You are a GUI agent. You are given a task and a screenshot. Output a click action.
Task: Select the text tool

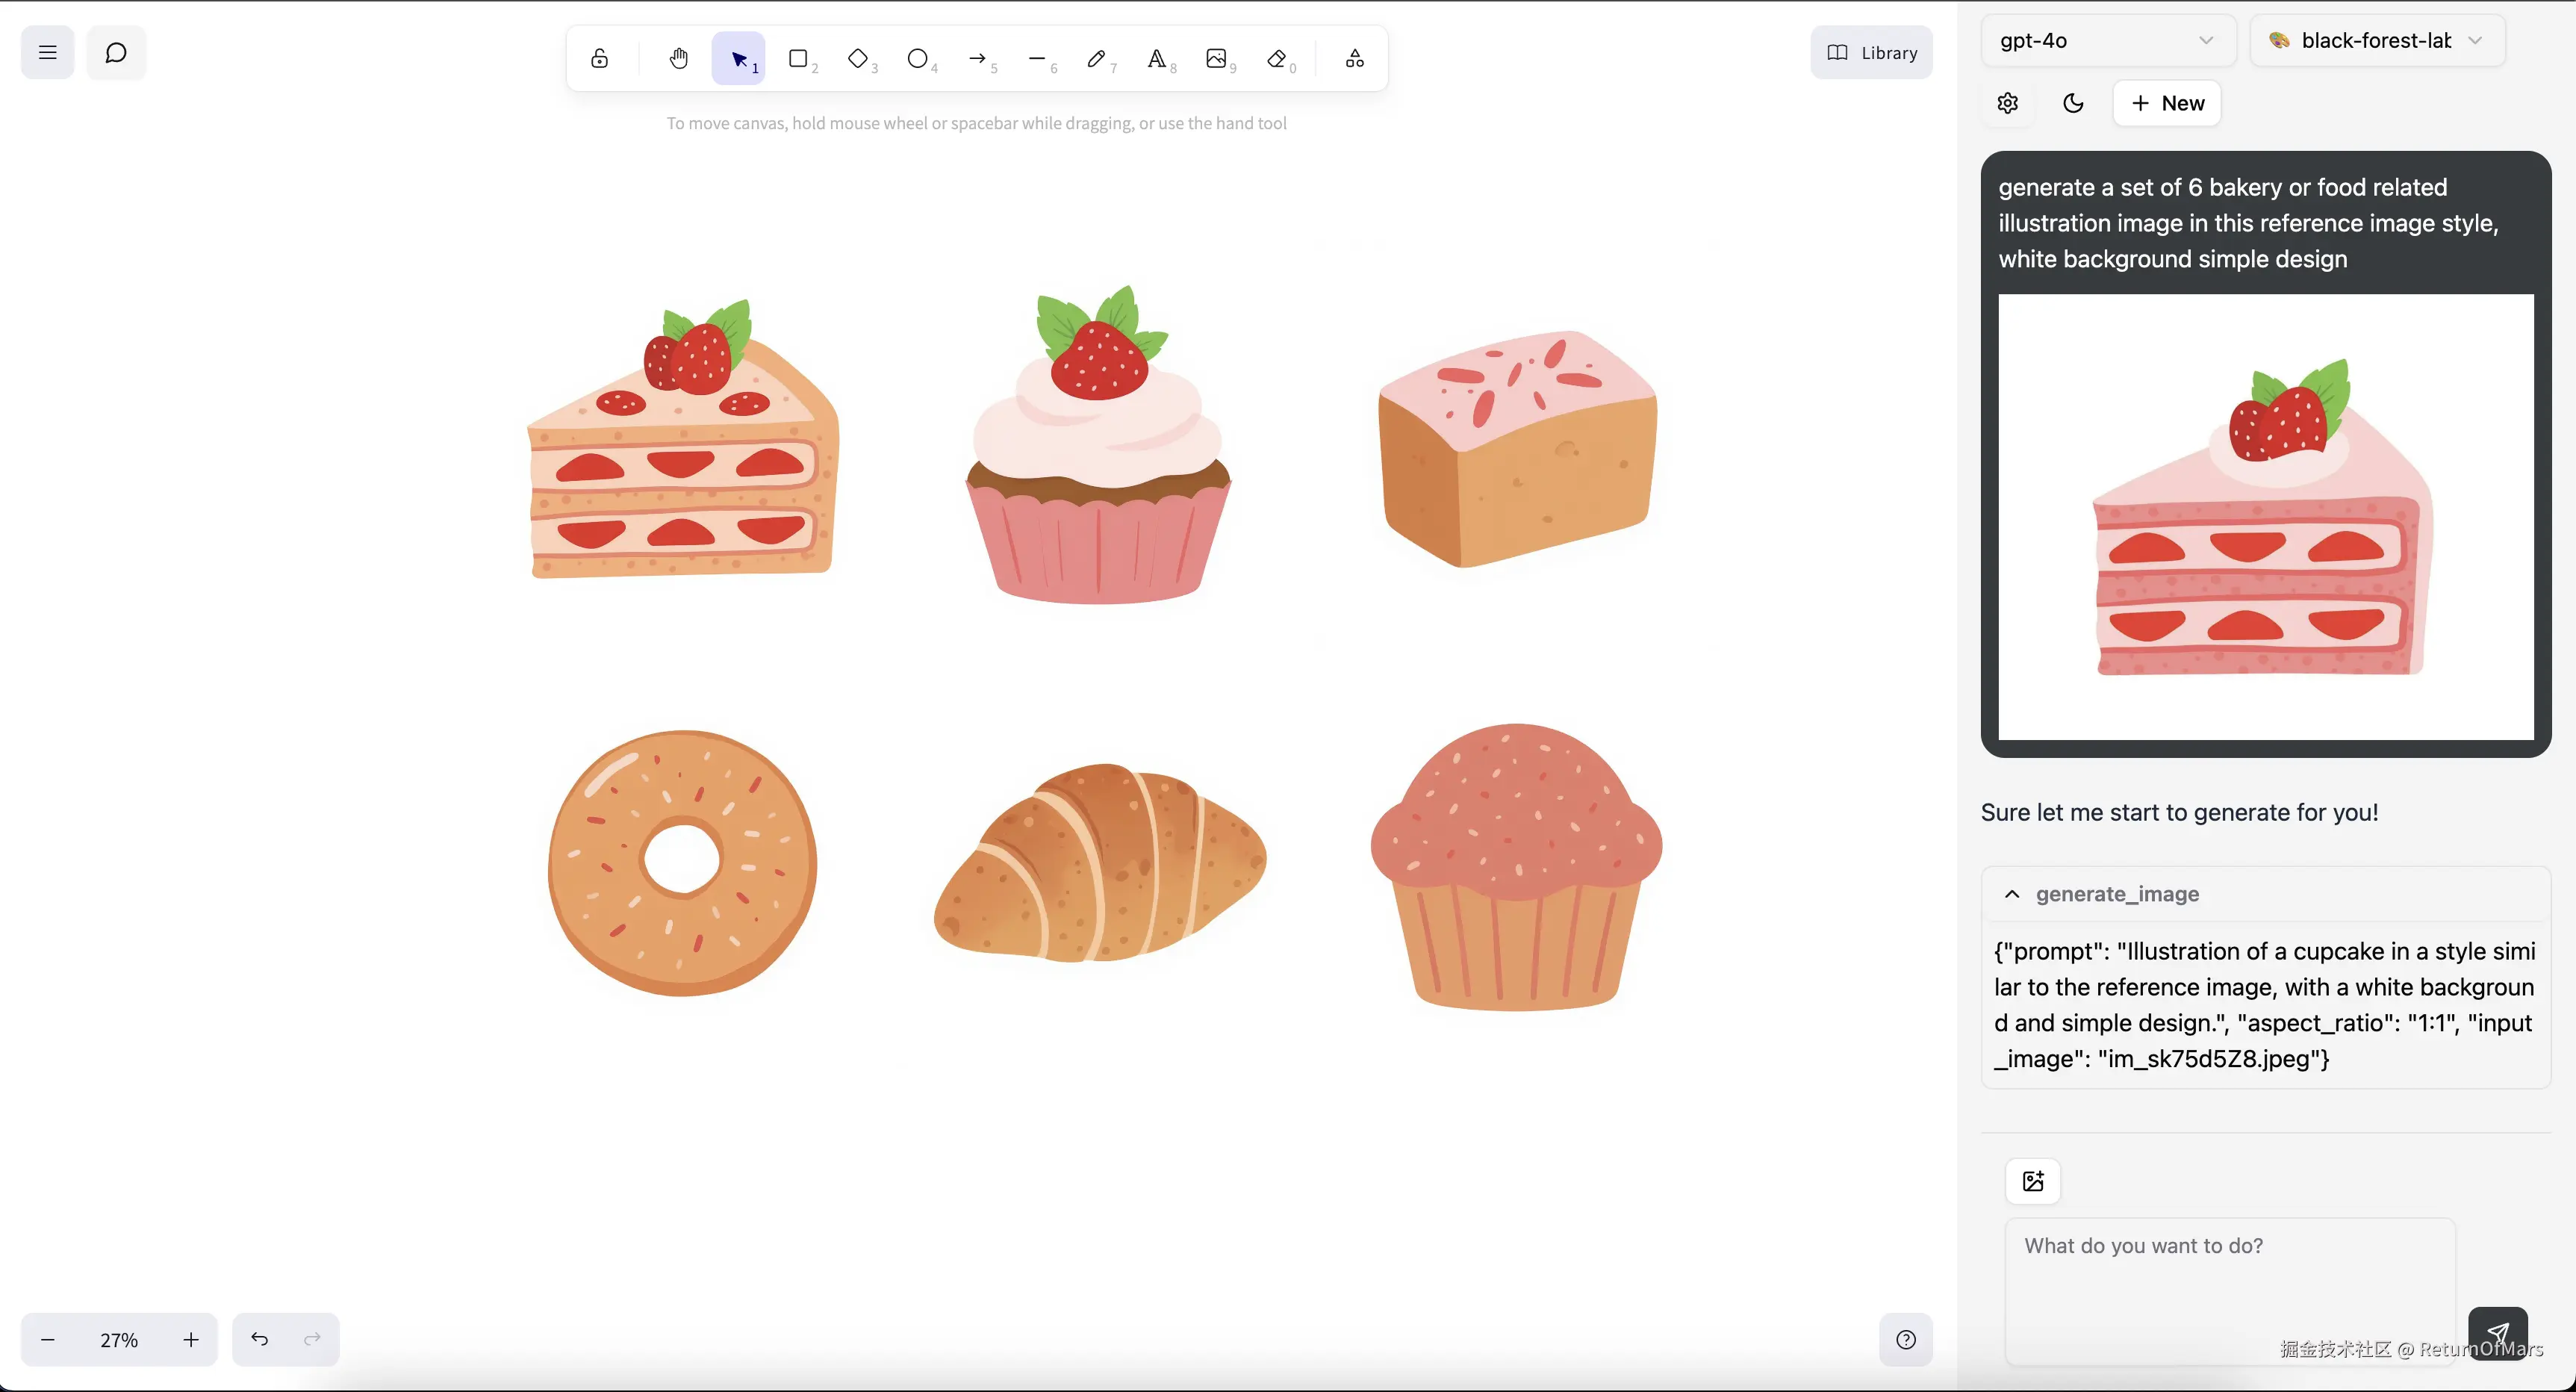click(1156, 58)
